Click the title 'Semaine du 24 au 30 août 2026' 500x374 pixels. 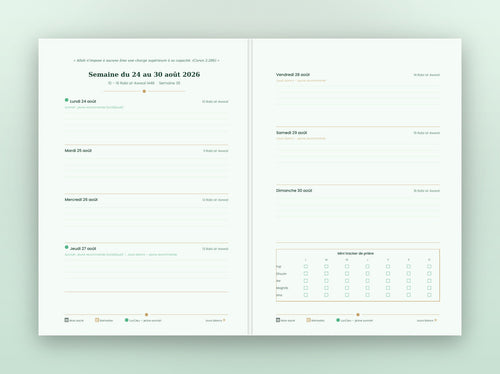(144, 74)
